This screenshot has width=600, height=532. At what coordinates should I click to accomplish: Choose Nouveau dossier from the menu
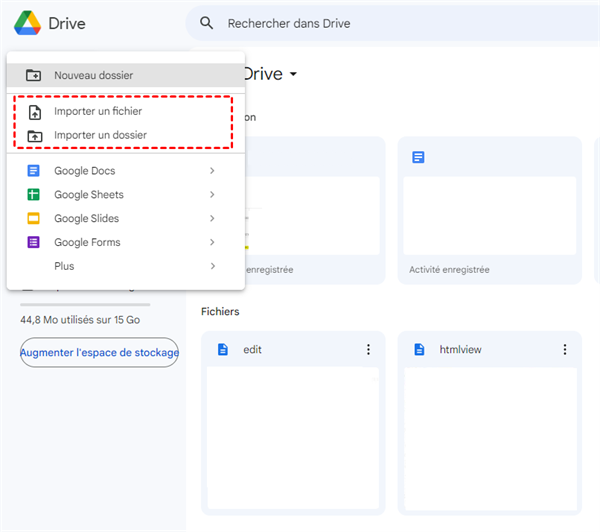tap(93, 75)
